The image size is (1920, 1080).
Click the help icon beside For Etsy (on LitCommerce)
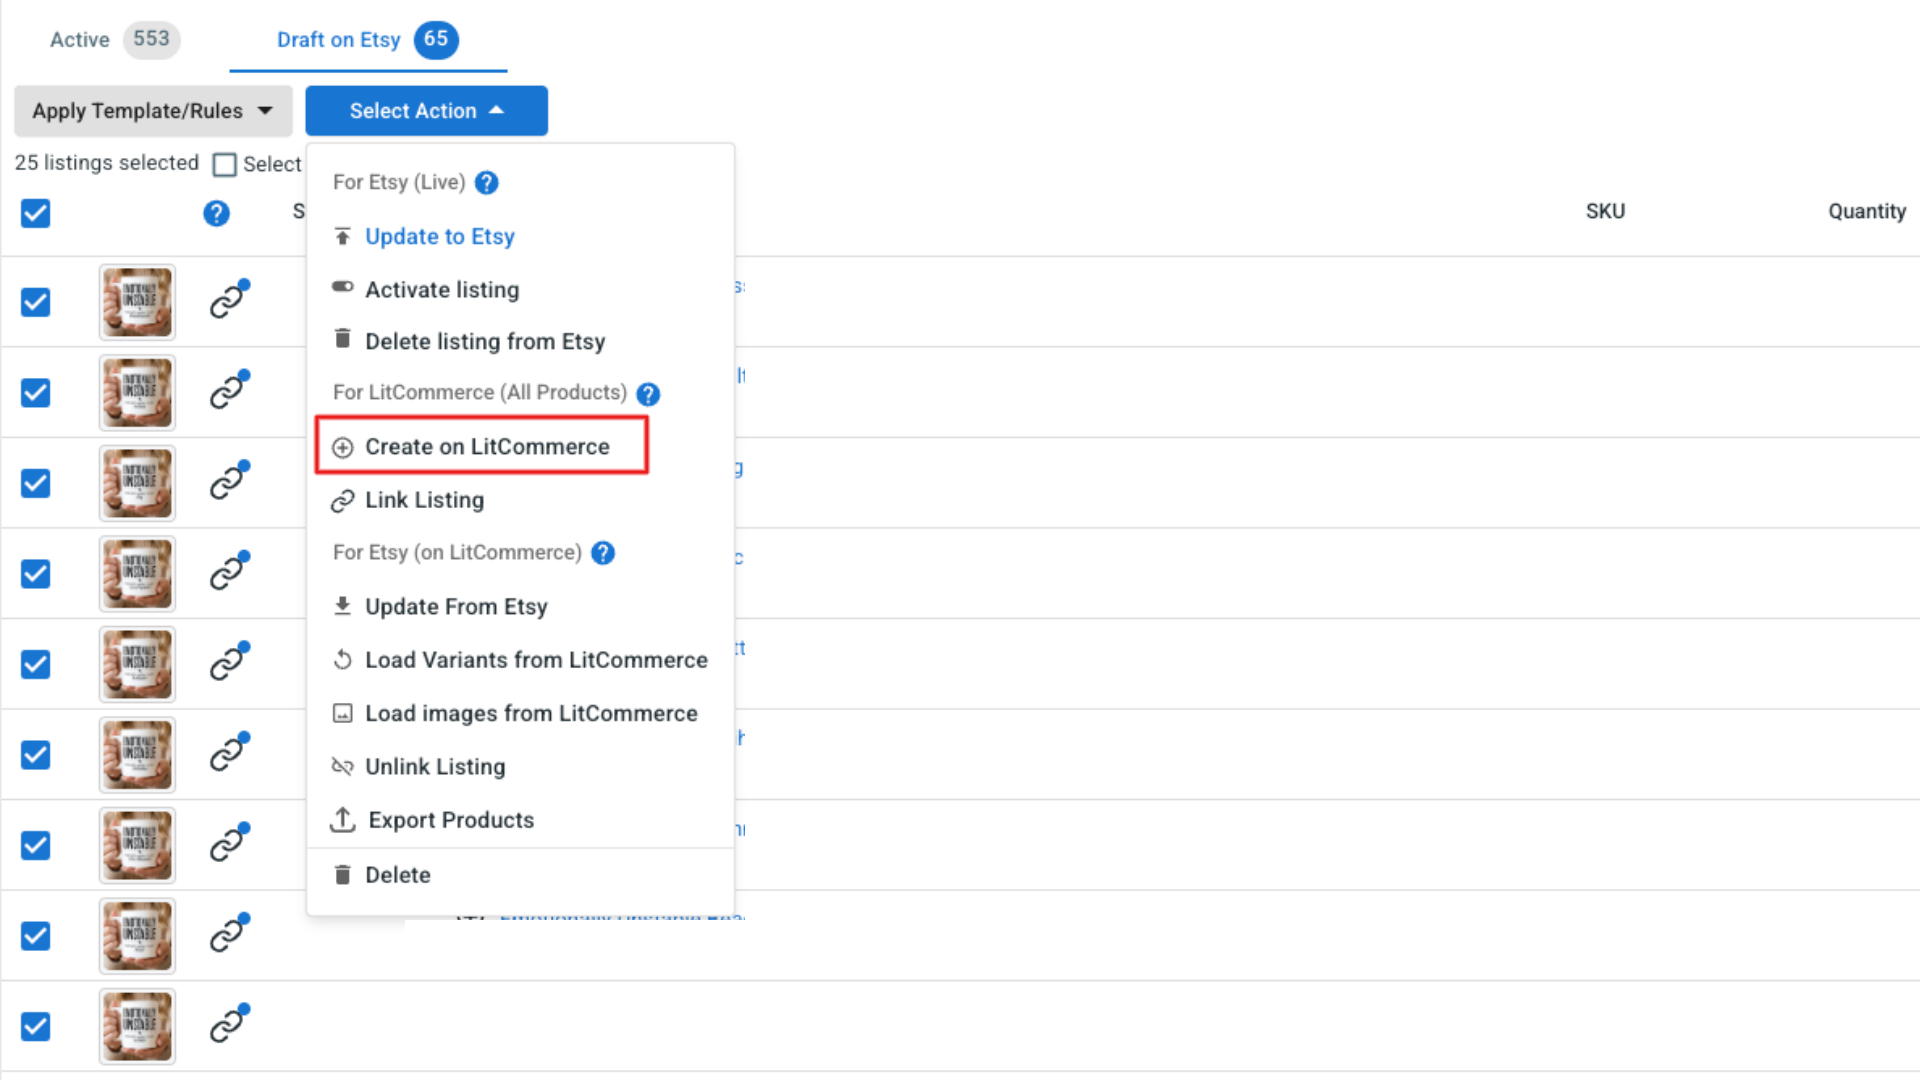(603, 553)
